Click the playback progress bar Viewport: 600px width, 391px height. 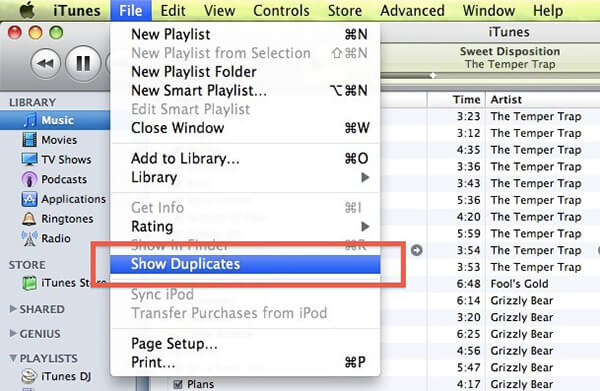coord(490,75)
